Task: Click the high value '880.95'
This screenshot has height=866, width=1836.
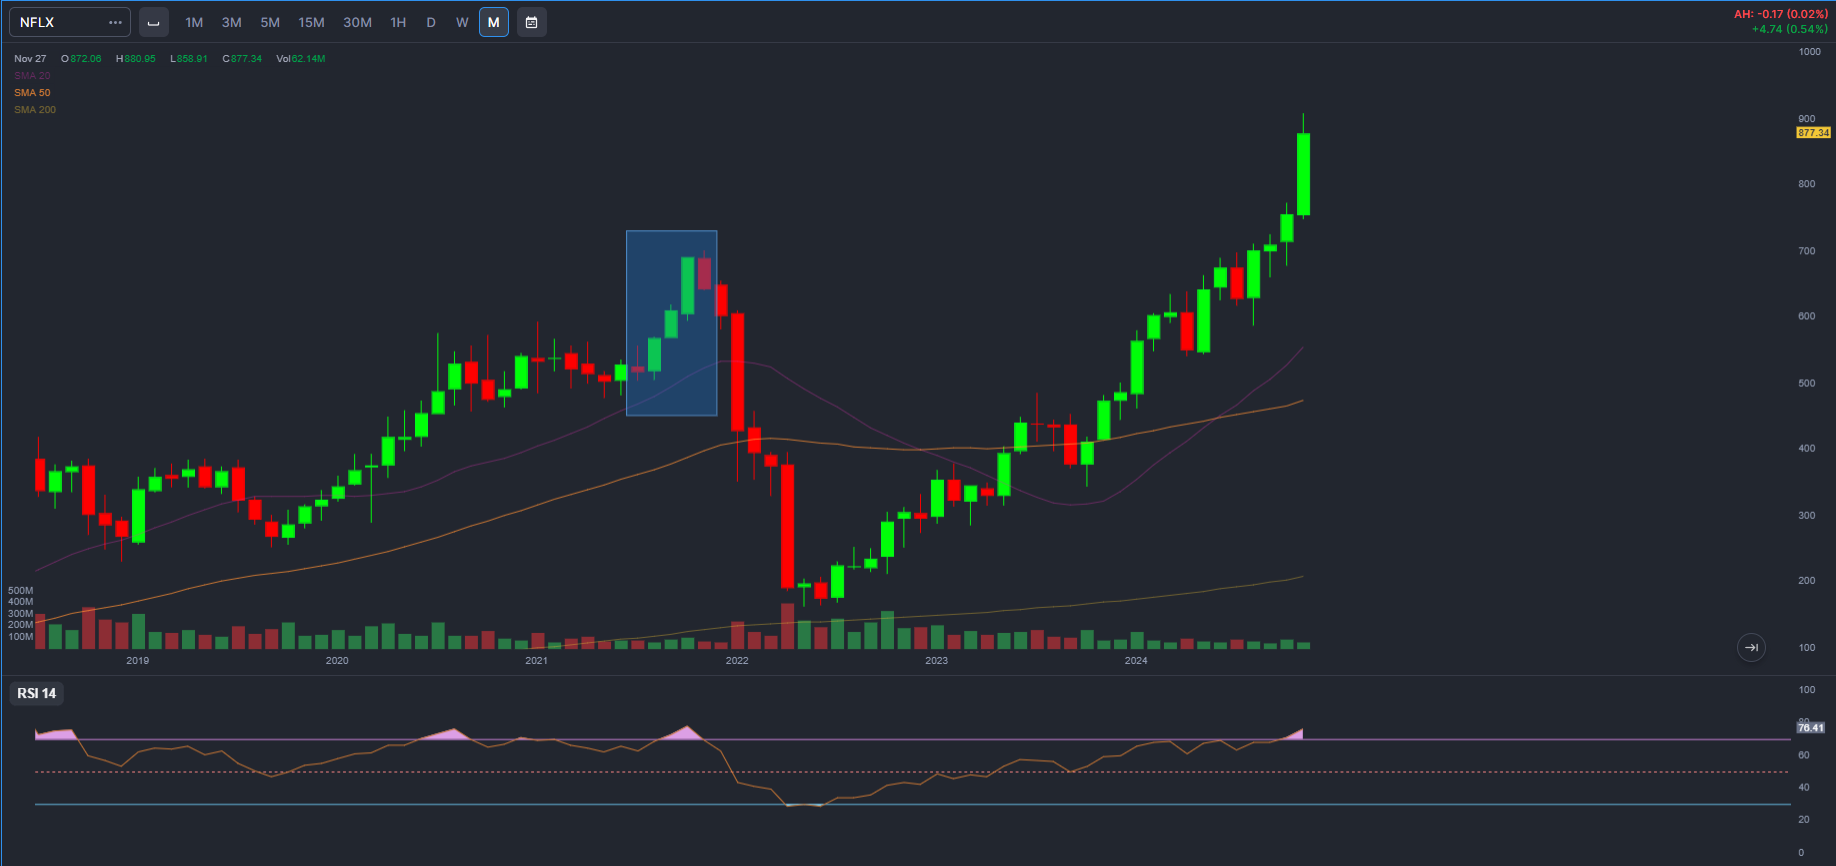Action: click(140, 59)
